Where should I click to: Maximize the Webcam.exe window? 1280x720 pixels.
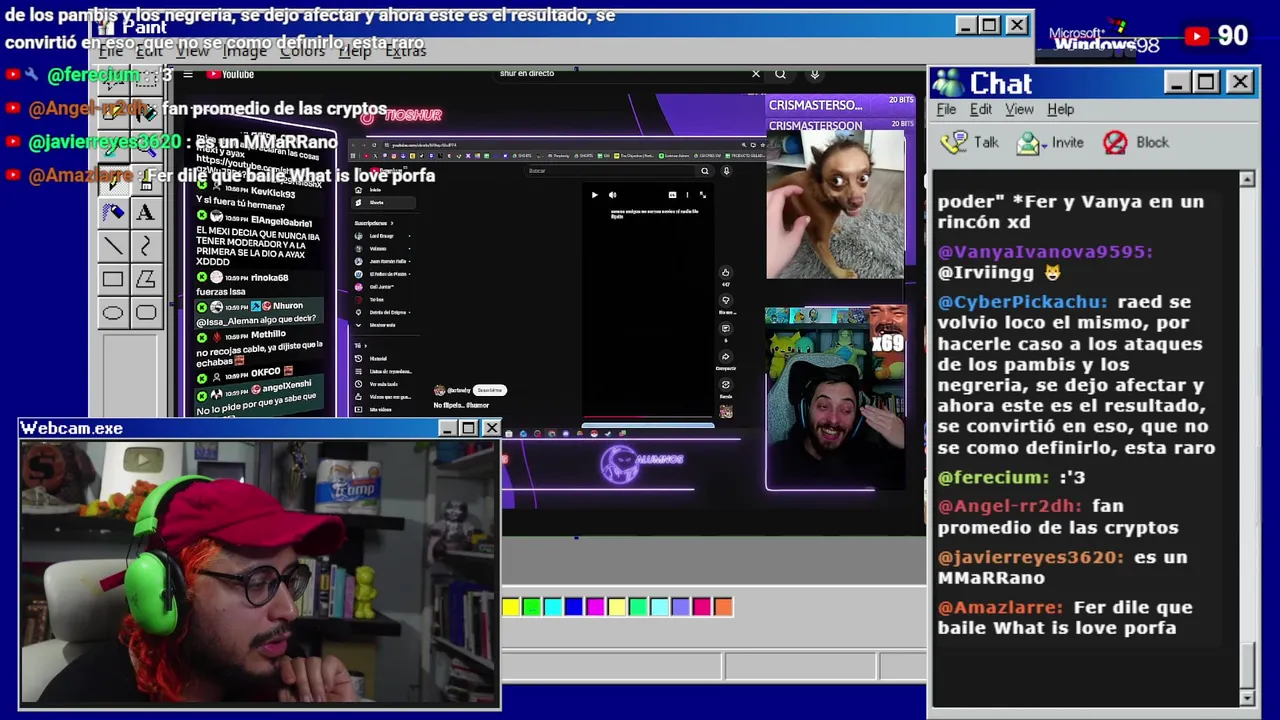tap(468, 428)
